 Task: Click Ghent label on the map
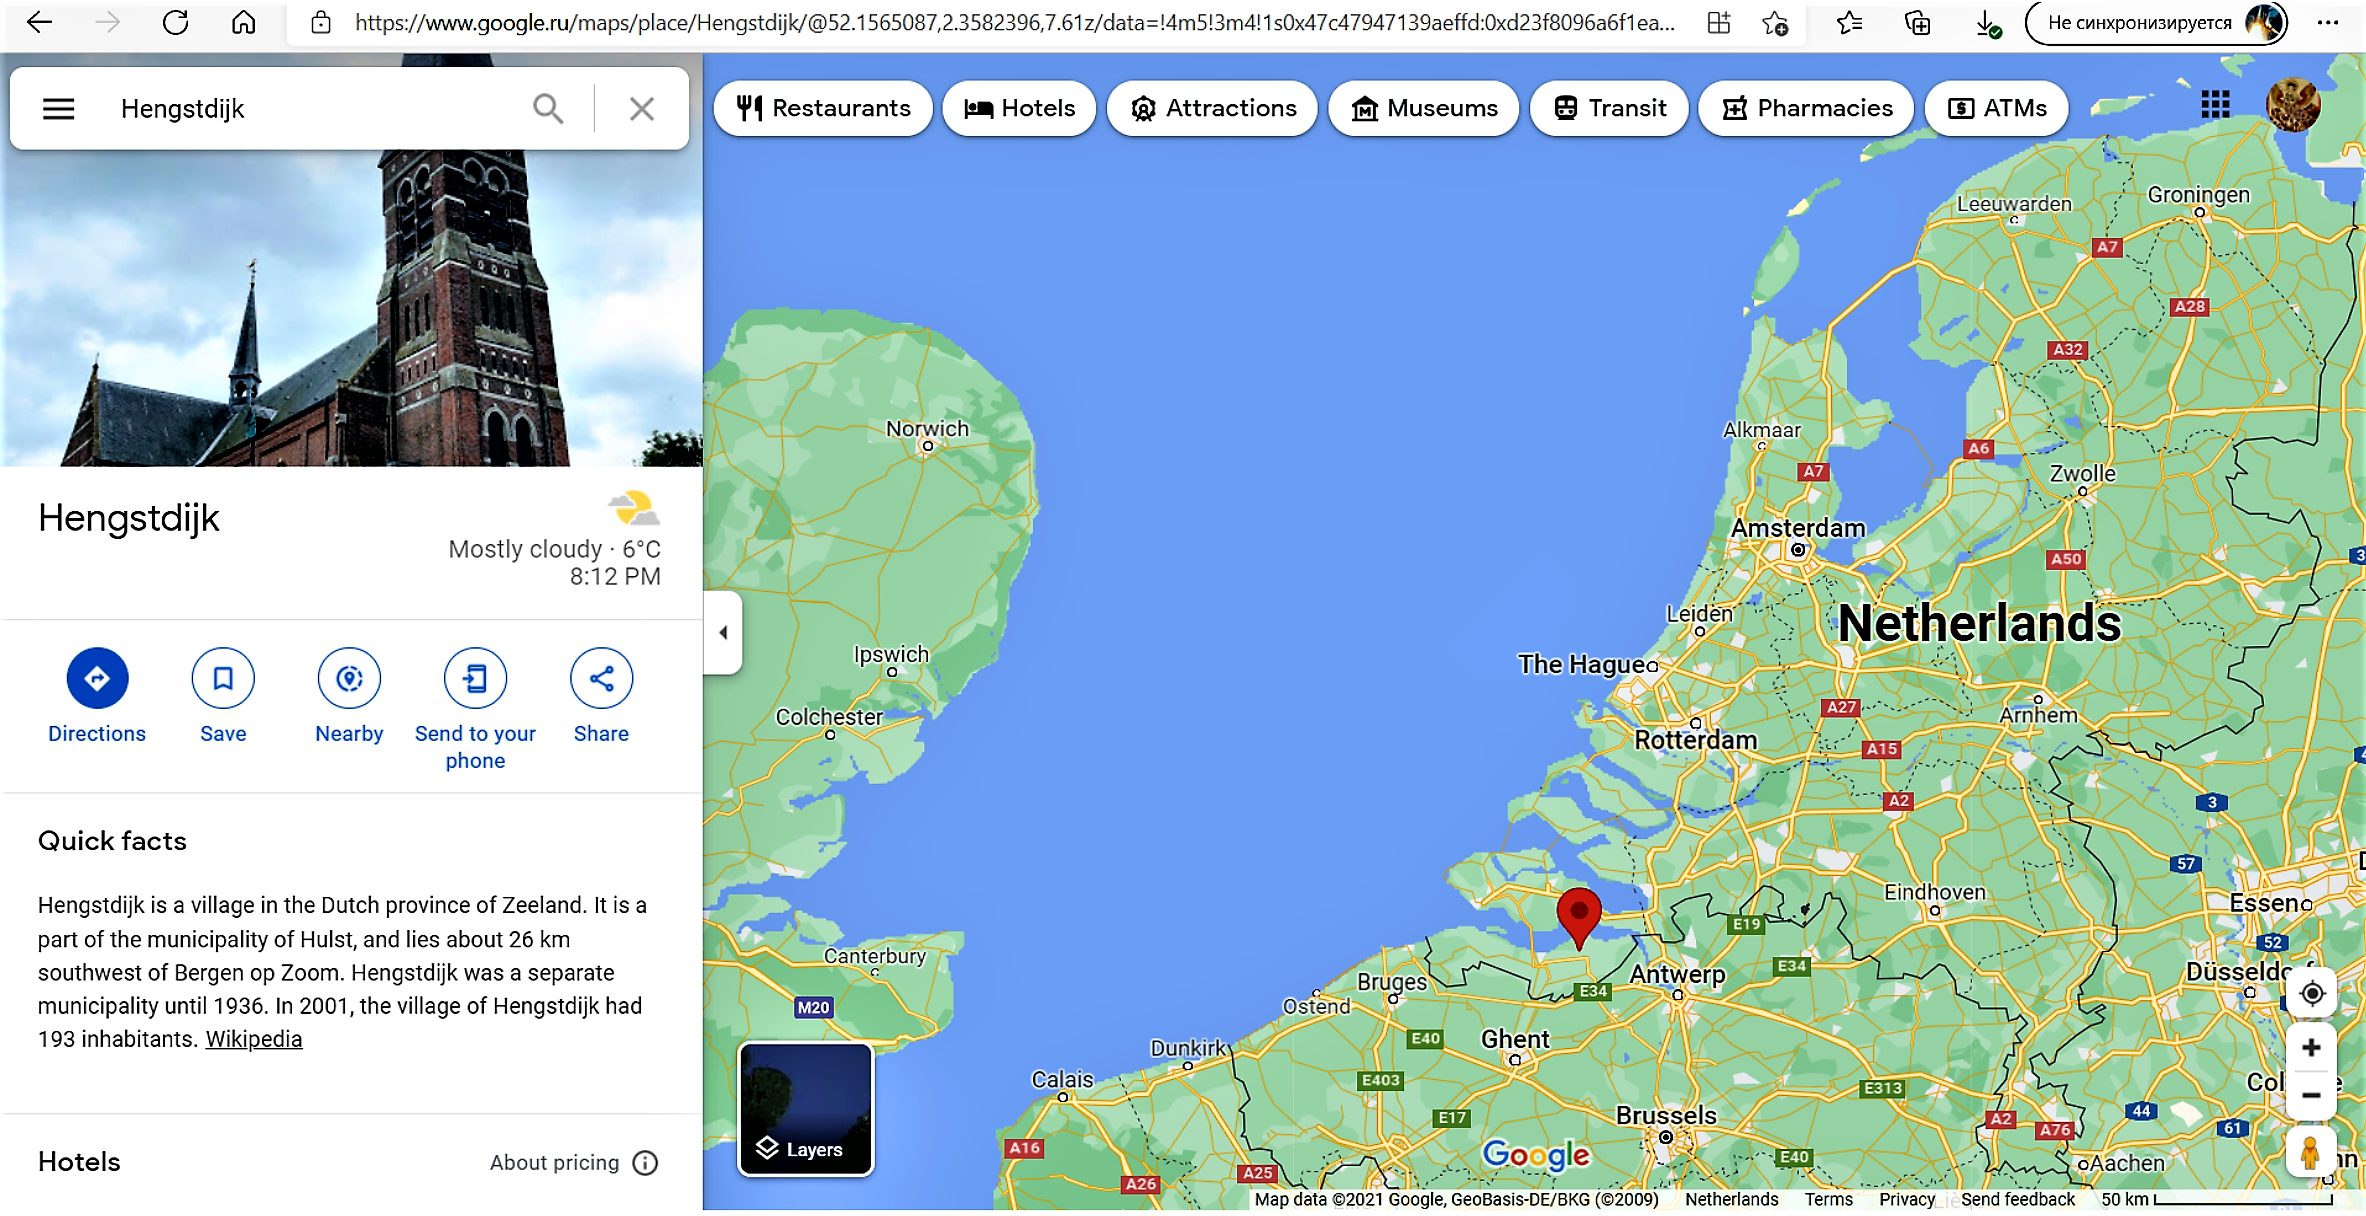(1515, 1039)
